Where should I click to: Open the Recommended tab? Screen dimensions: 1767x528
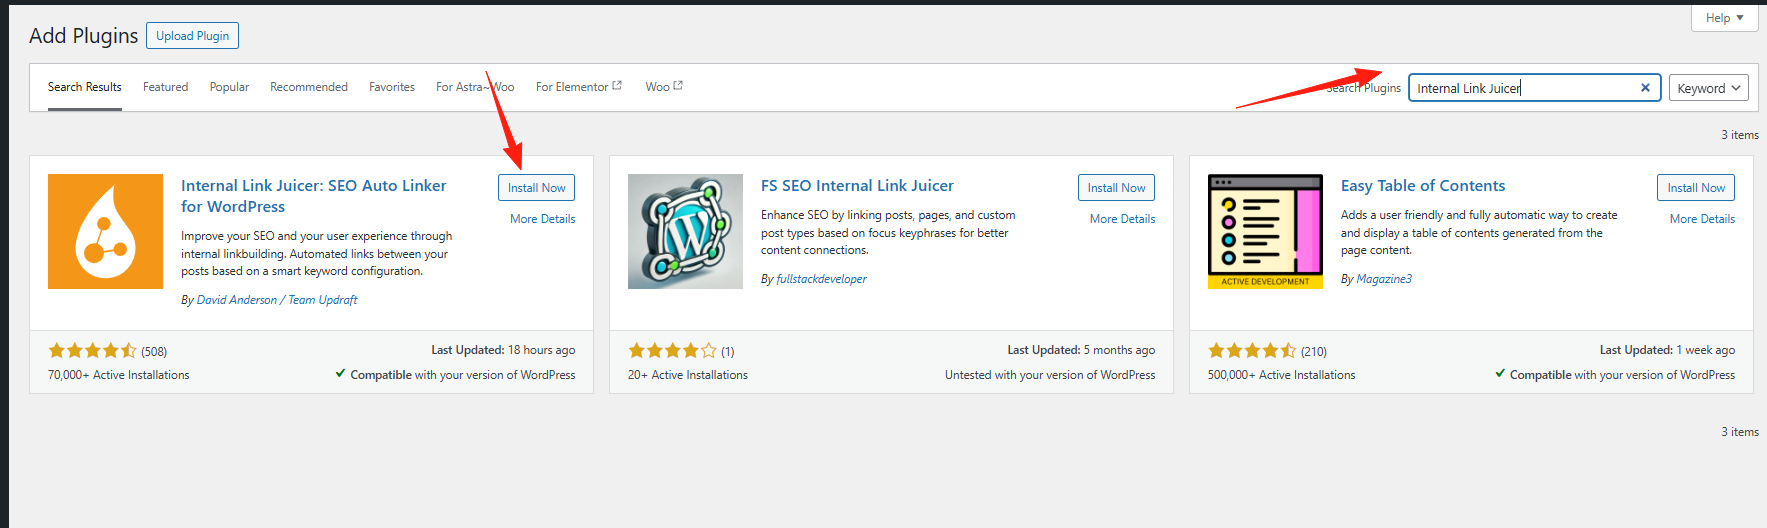coord(309,87)
